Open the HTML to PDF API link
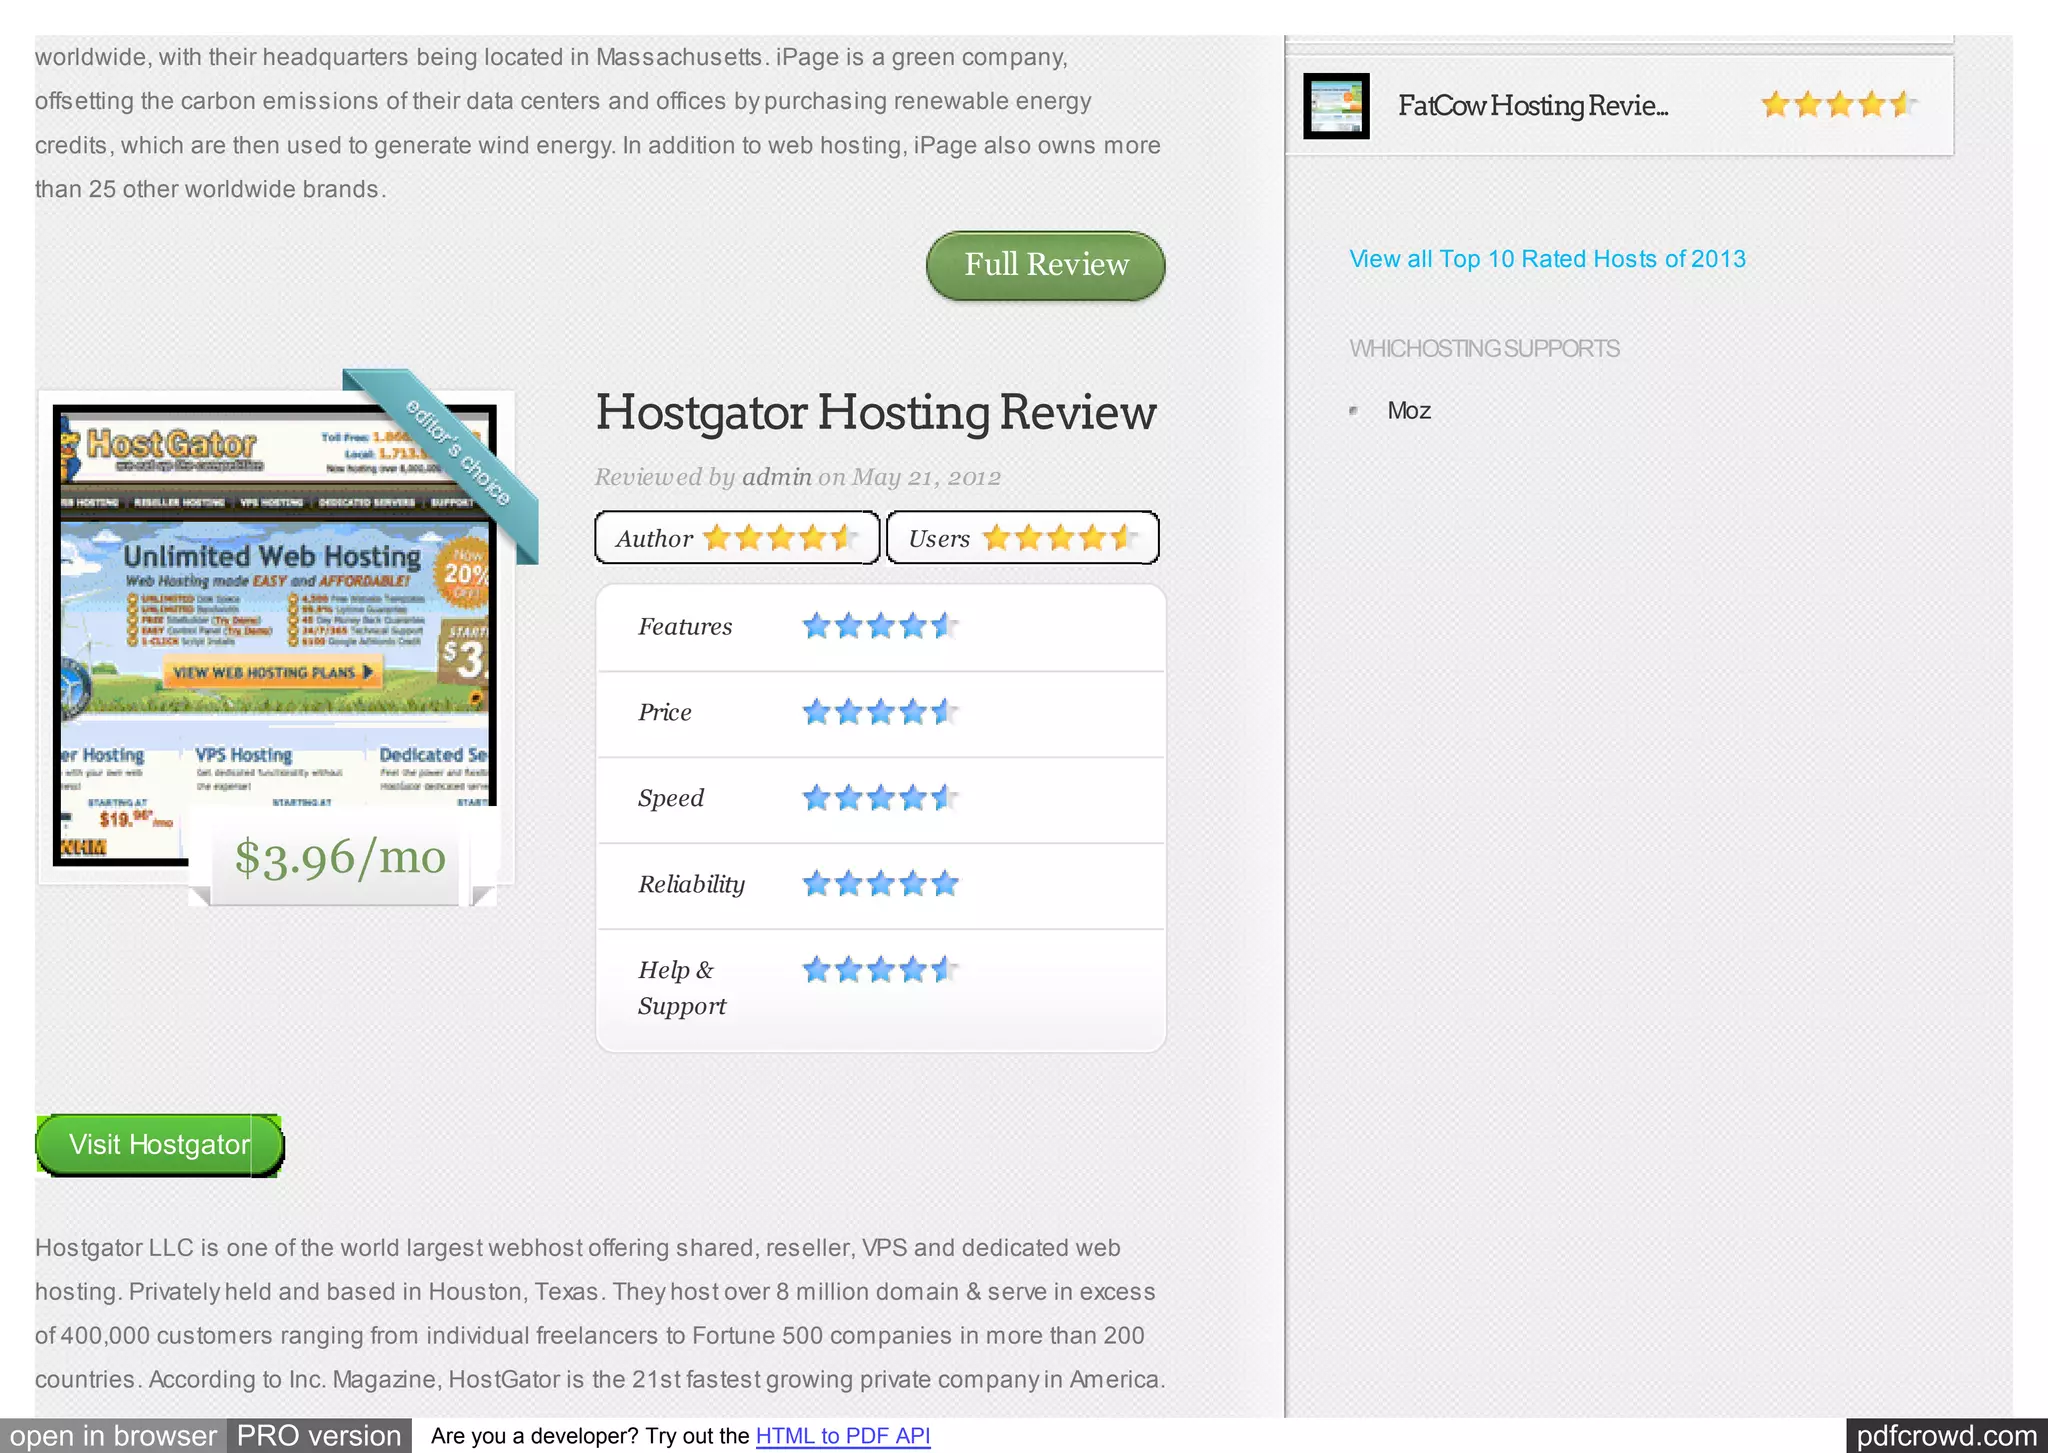 [842, 1436]
